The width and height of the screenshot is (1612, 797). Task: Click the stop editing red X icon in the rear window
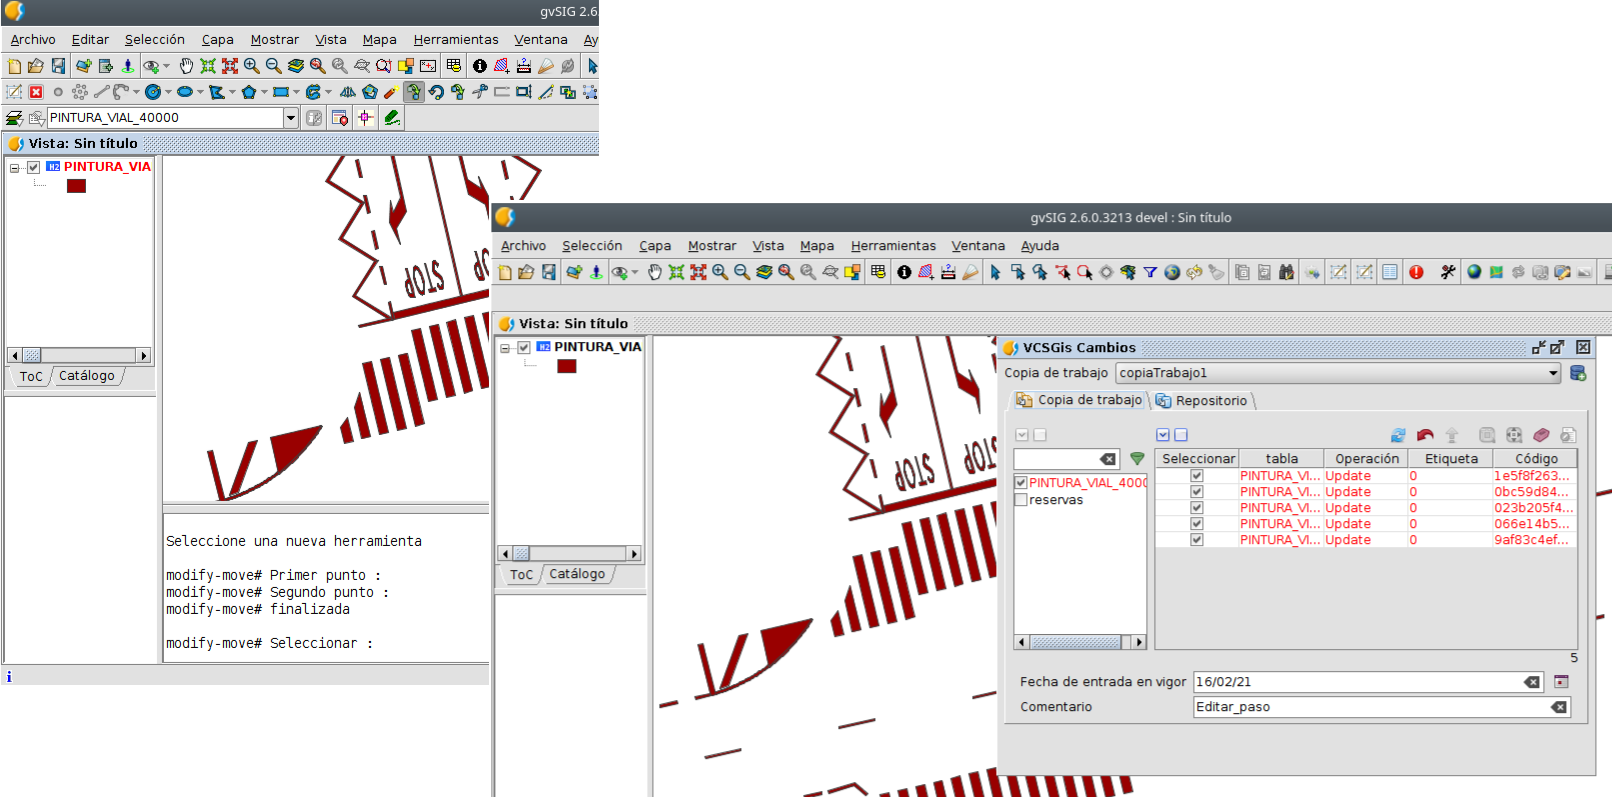[x=36, y=92]
